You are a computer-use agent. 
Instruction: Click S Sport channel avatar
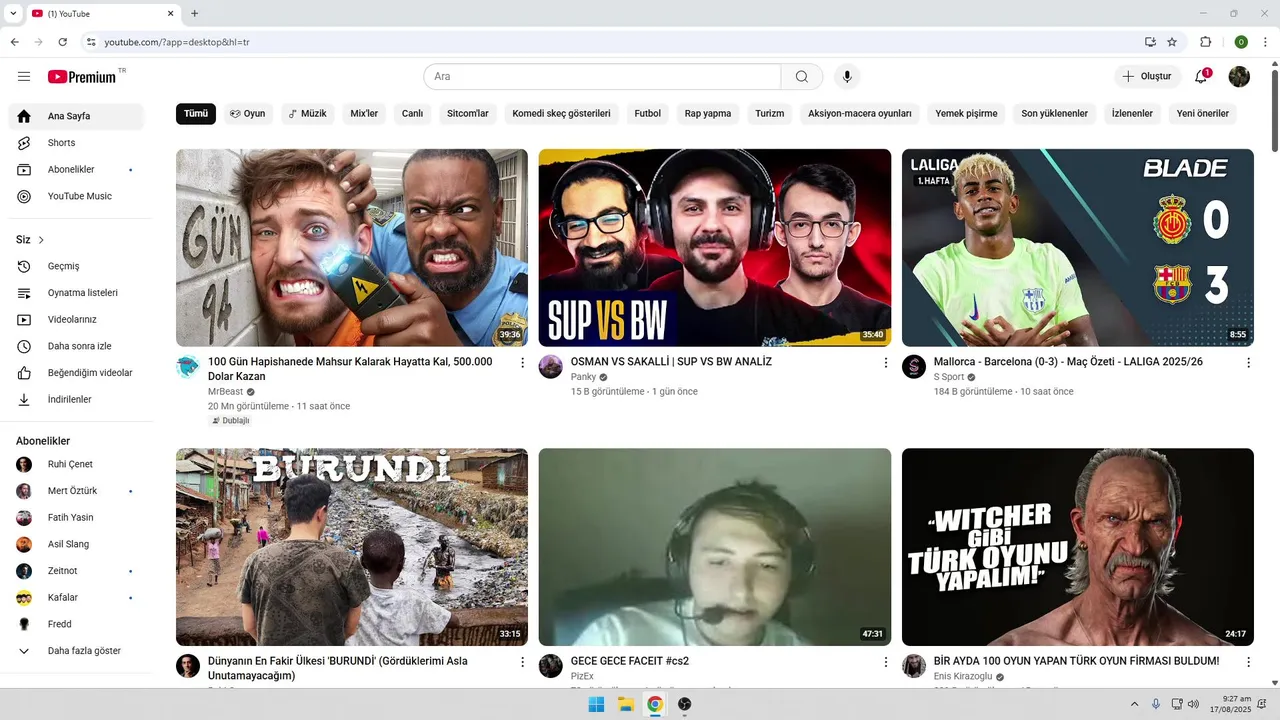(x=914, y=367)
